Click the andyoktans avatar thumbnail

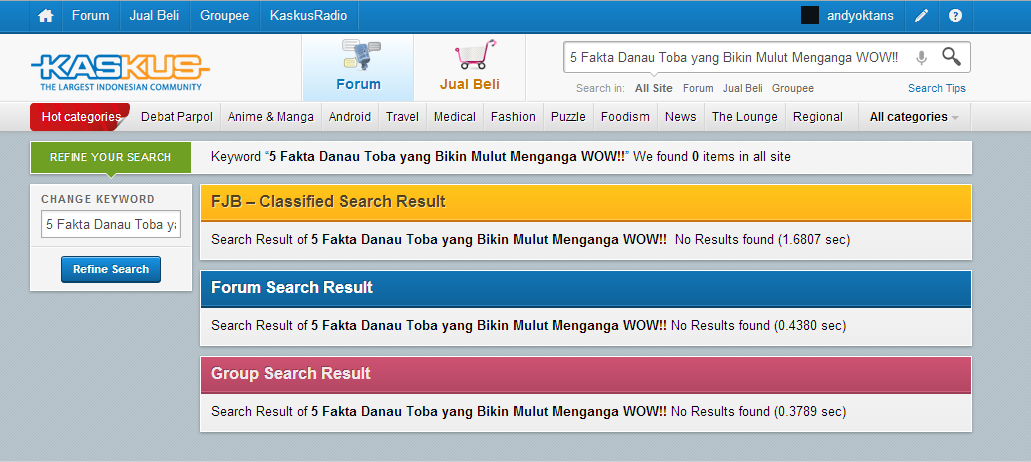click(x=809, y=16)
